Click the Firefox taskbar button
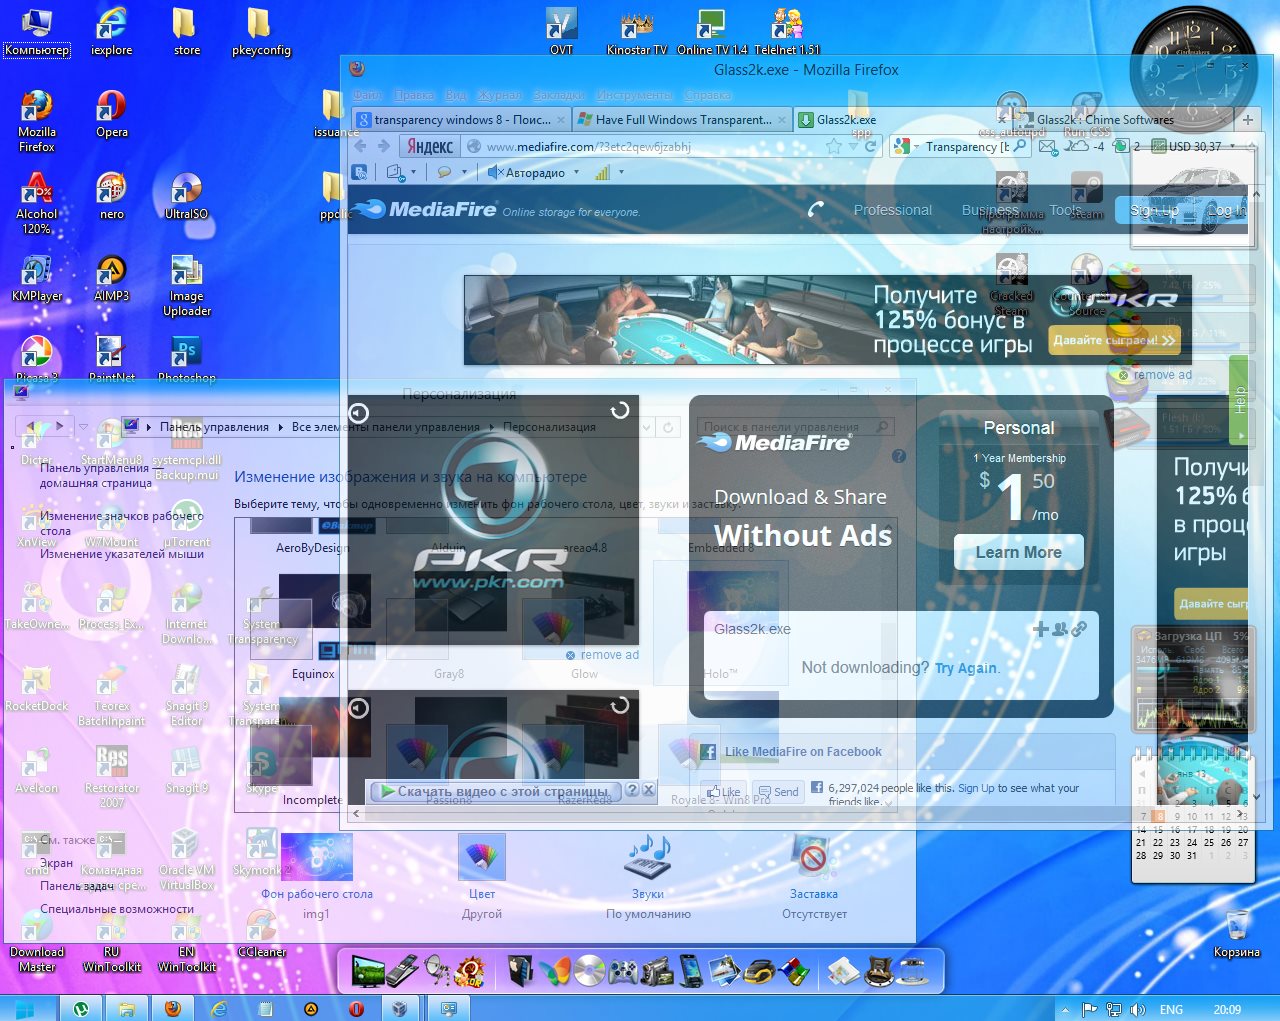The width and height of the screenshot is (1280, 1021). 172,1009
